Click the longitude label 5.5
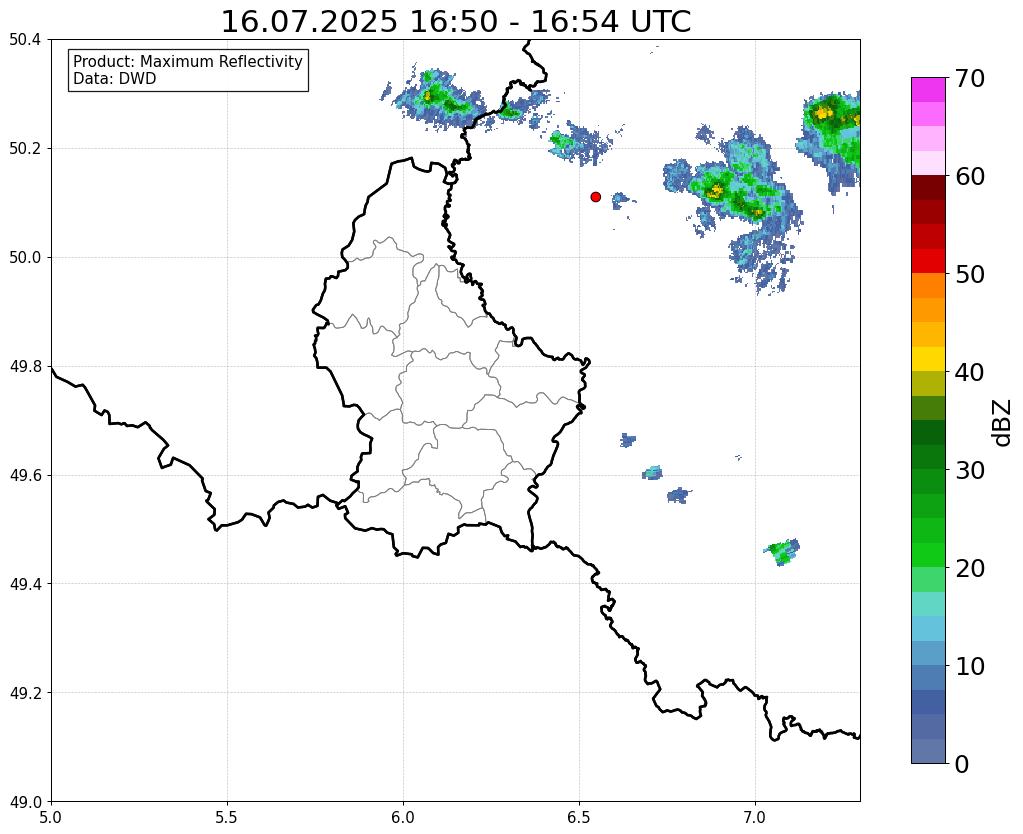Image resolution: width=1023 pixels, height=834 pixels. pyautogui.click(x=227, y=817)
